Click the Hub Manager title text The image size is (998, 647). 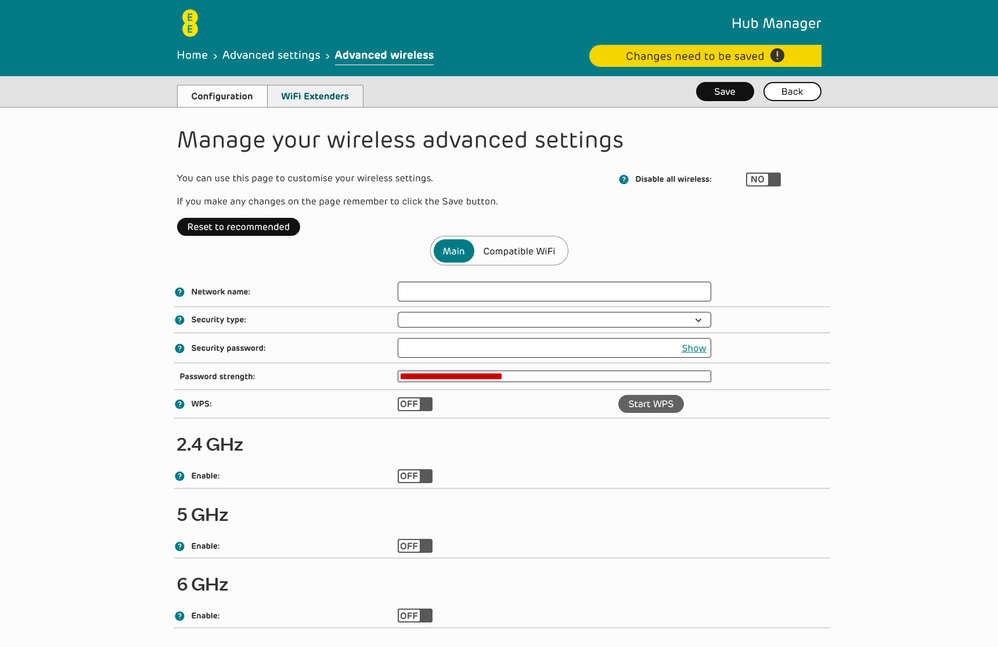pos(776,24)
